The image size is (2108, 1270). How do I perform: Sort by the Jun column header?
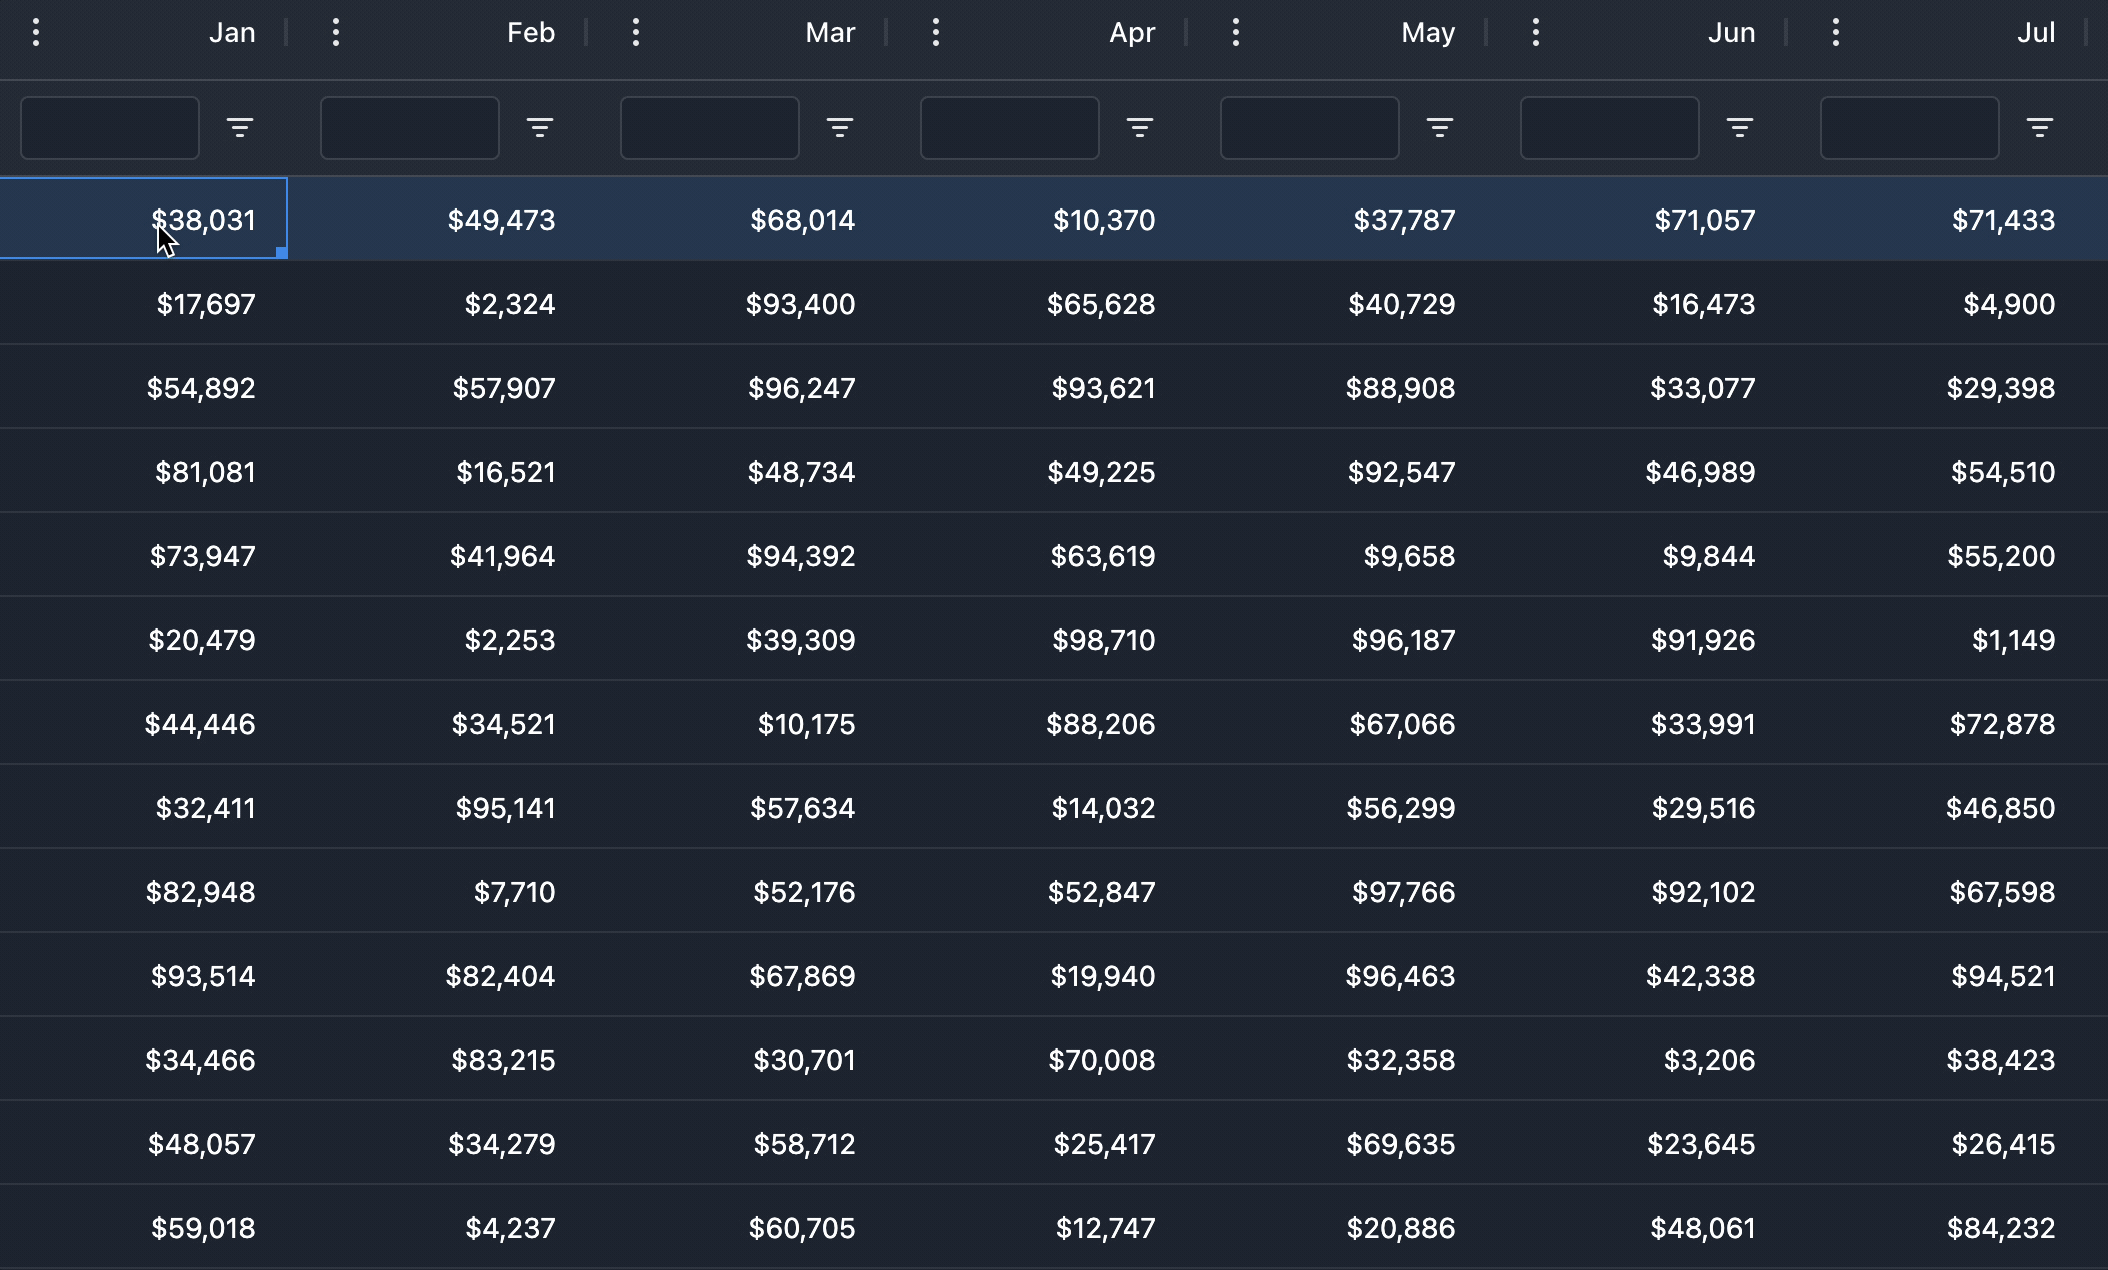[x=1732, y=33]
